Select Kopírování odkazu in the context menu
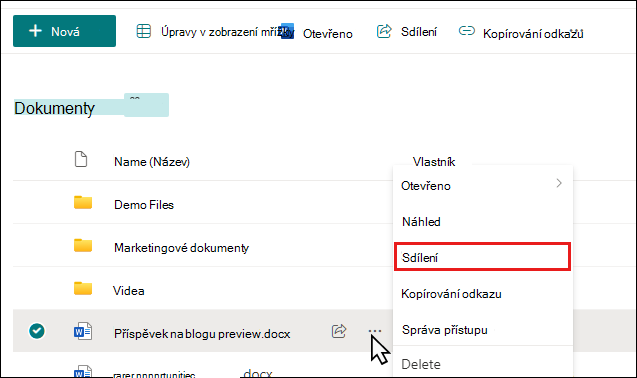This screenshot has height=378, width=637. tap(451, 294)
